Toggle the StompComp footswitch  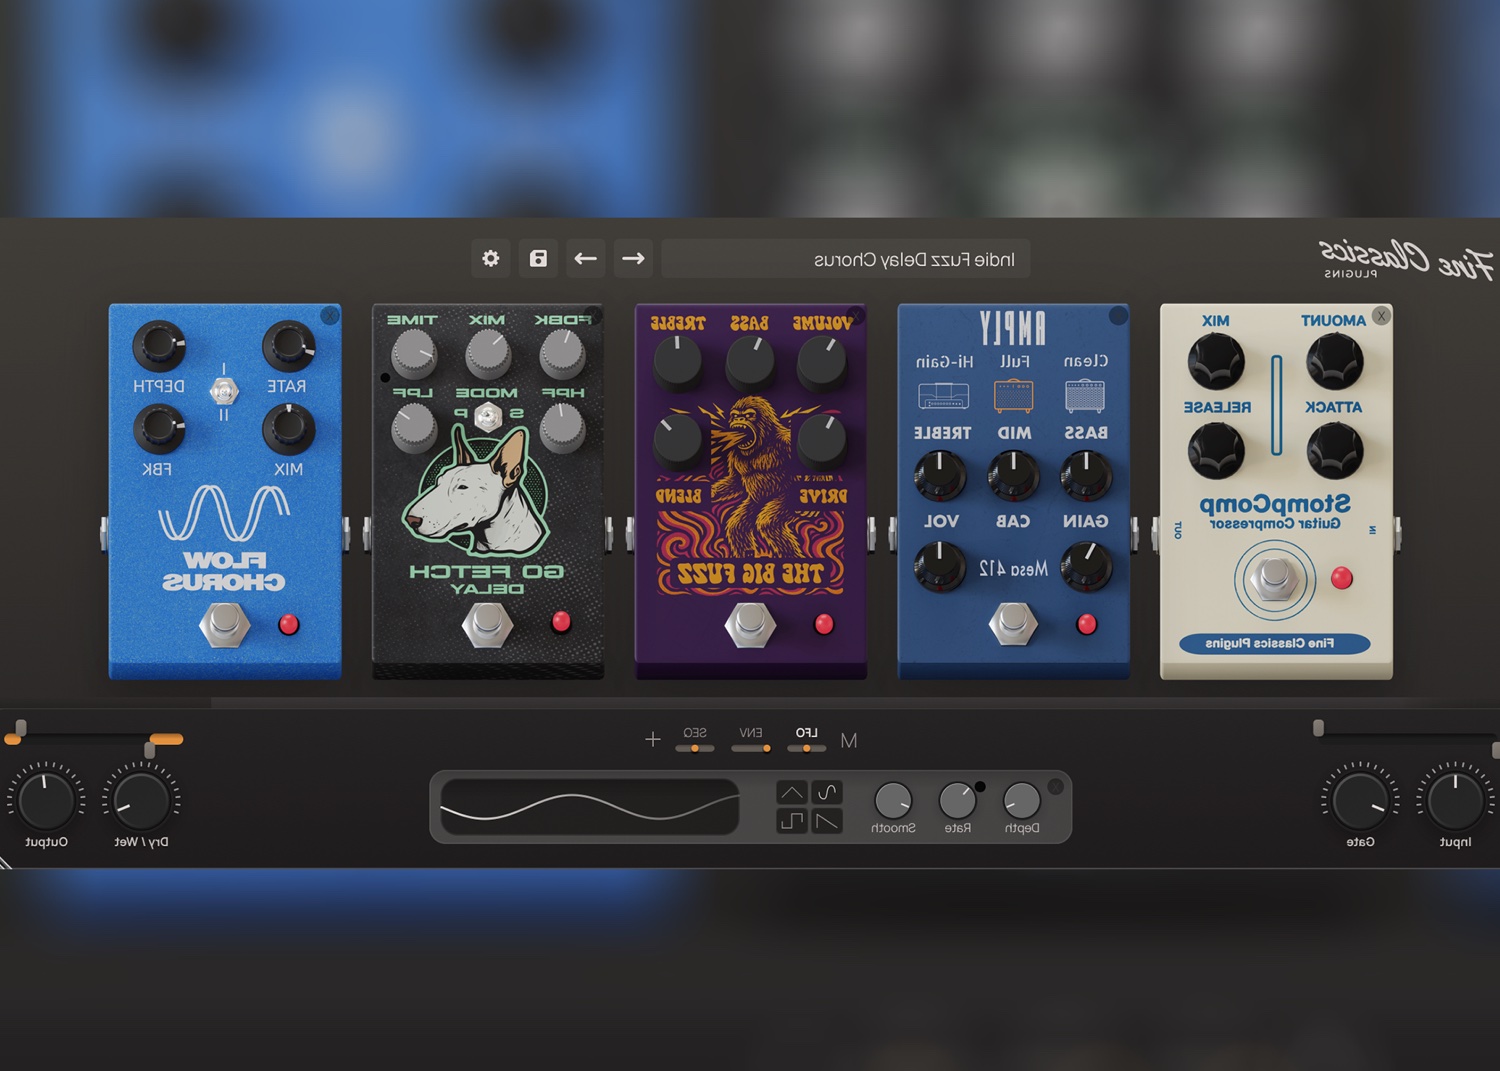click(1274, 578)
